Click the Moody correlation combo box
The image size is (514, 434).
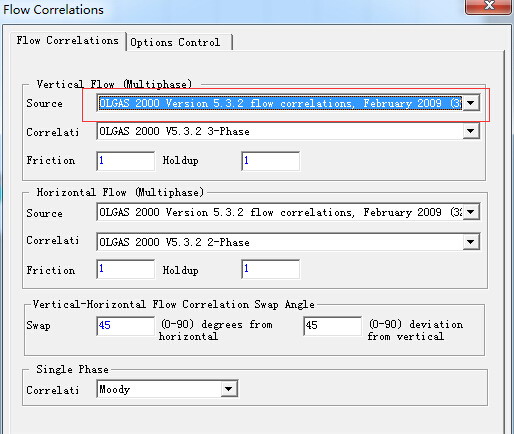167,389
